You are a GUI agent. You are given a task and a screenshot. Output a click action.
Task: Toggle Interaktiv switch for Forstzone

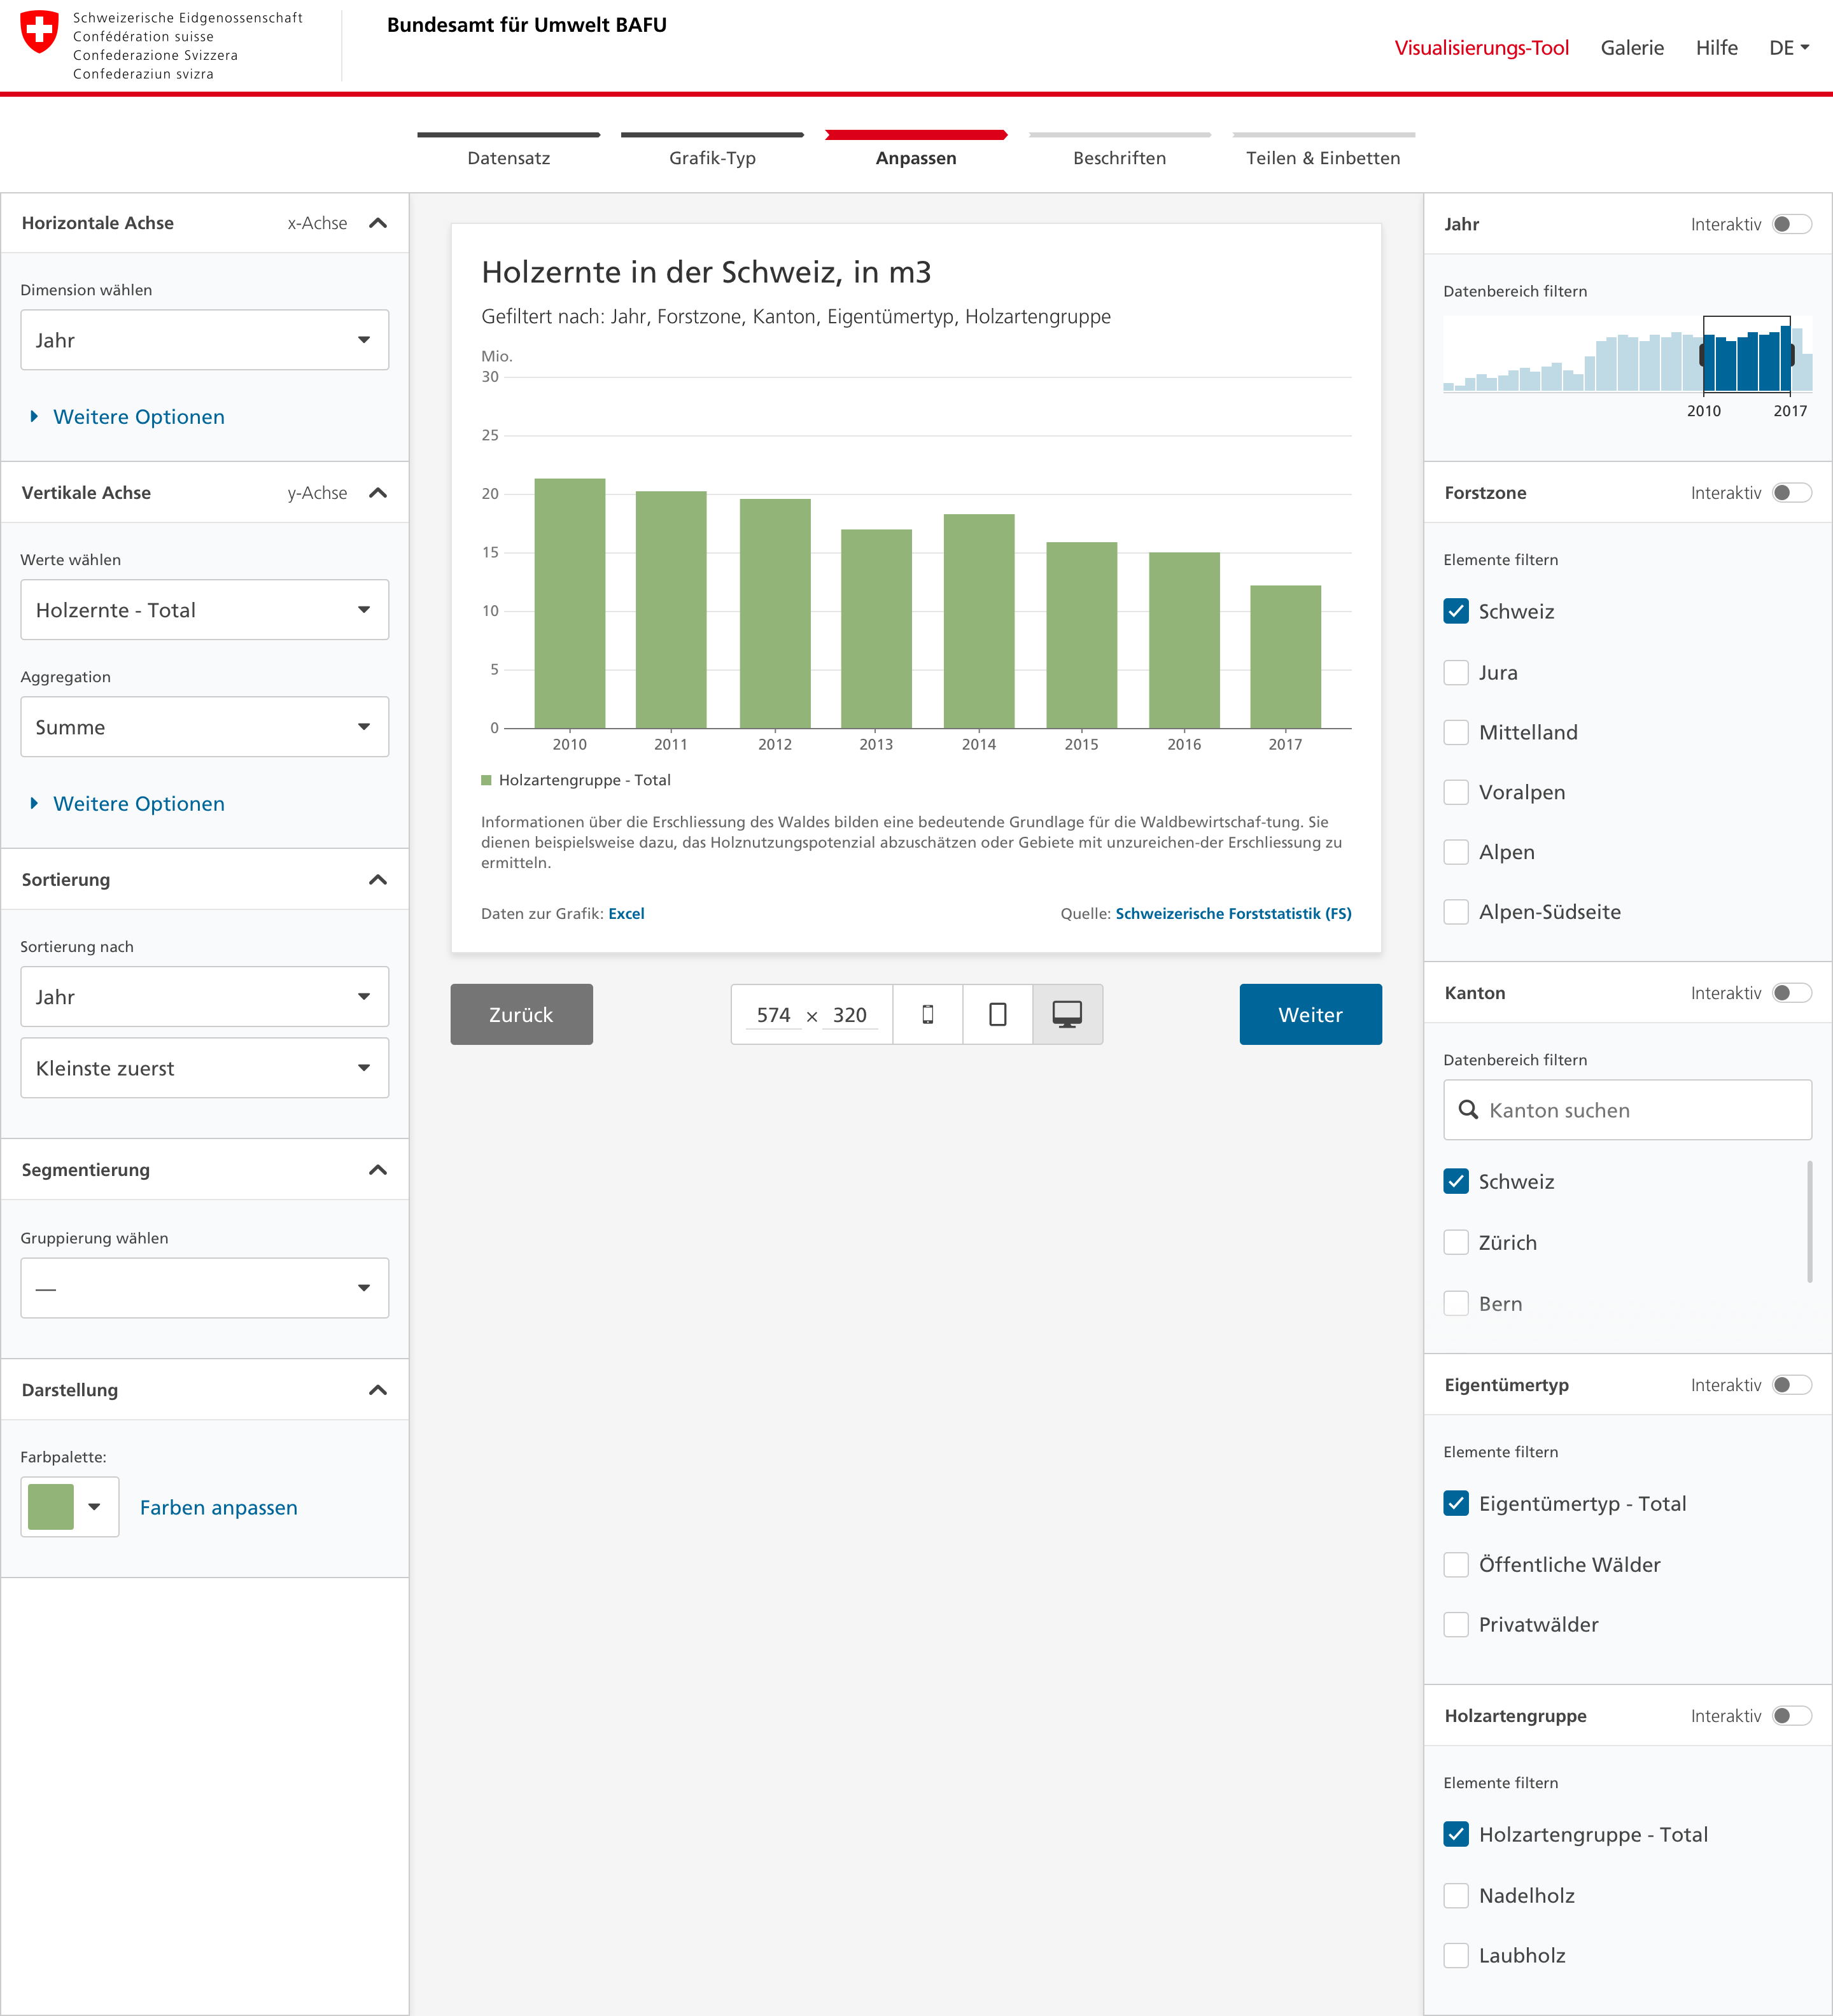1791,492
